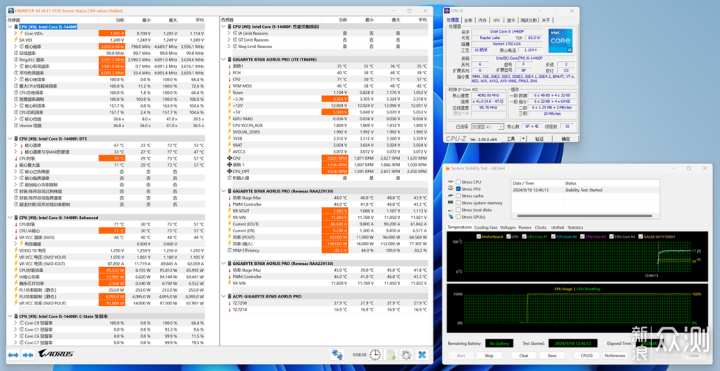Open the Clocks tab in AIDA64
720x371 pixels.
(540, 227)
